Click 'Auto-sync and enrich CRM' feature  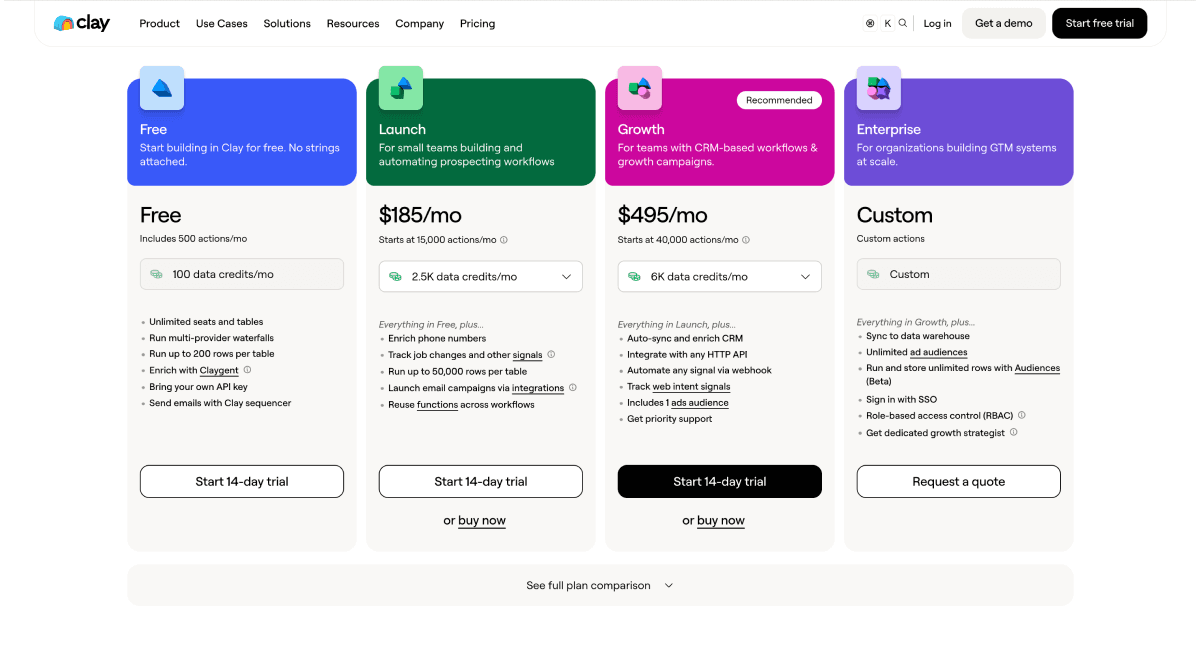pyautogui.click(x=685, y=338)
